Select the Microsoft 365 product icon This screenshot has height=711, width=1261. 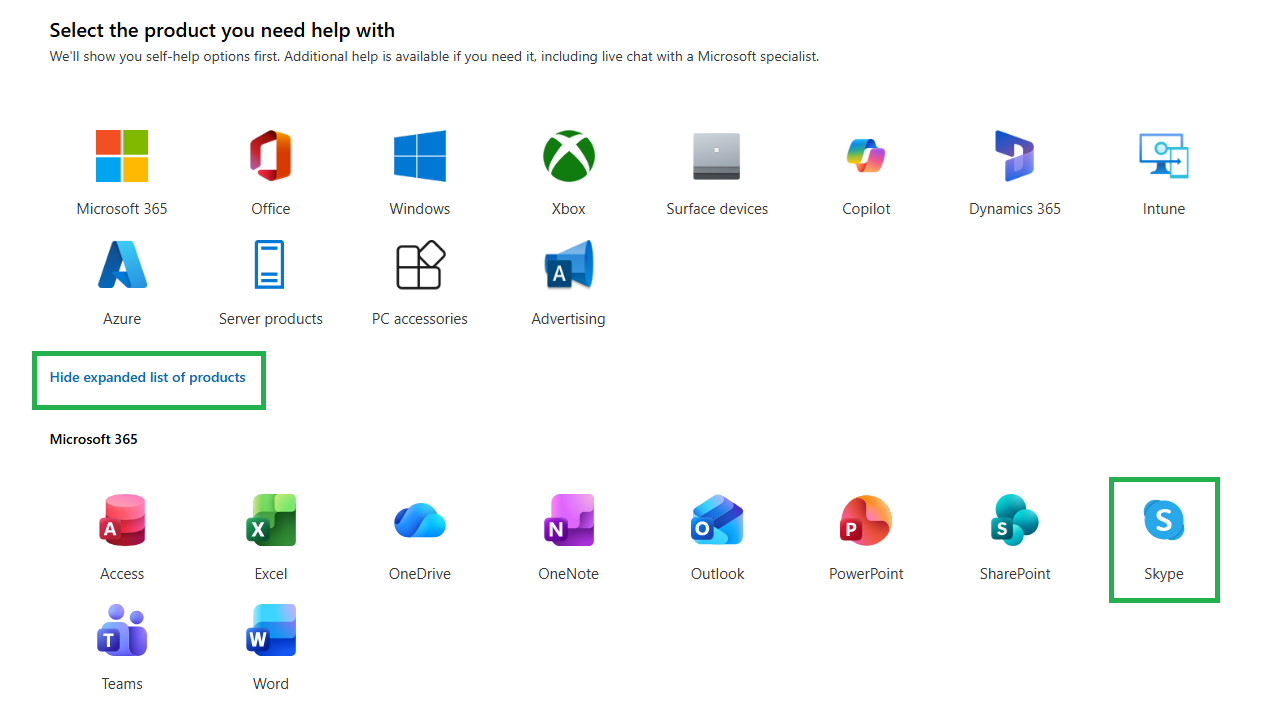pyautogui.click(x=122, y=156)
